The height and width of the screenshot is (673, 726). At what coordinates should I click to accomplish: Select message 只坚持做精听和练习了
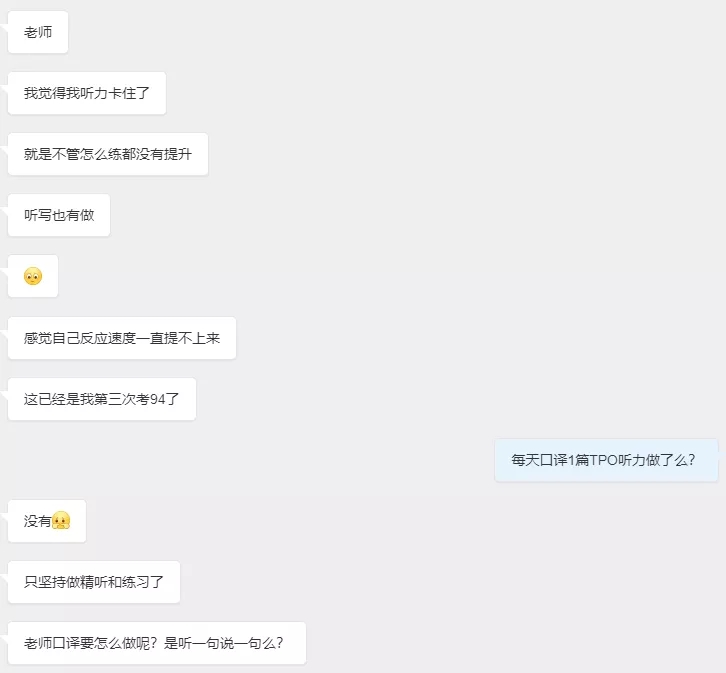94,582
